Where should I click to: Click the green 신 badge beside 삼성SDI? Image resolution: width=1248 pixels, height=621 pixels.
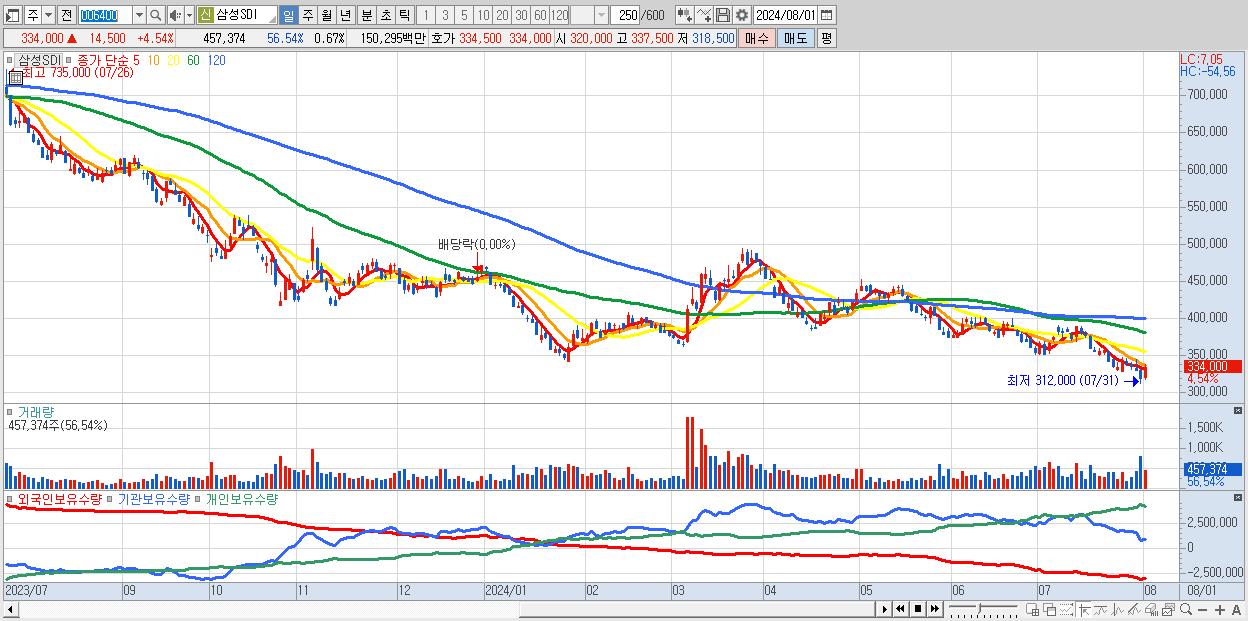pos(204,16)
